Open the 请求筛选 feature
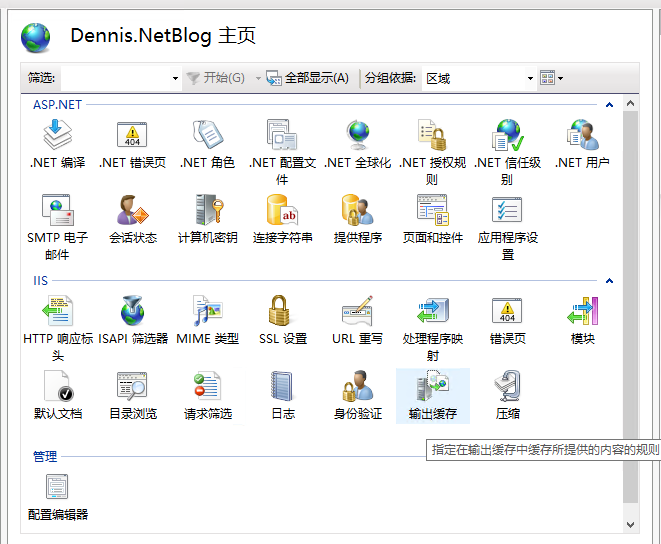This screenshot has height=544, width=661. (207, 396)
